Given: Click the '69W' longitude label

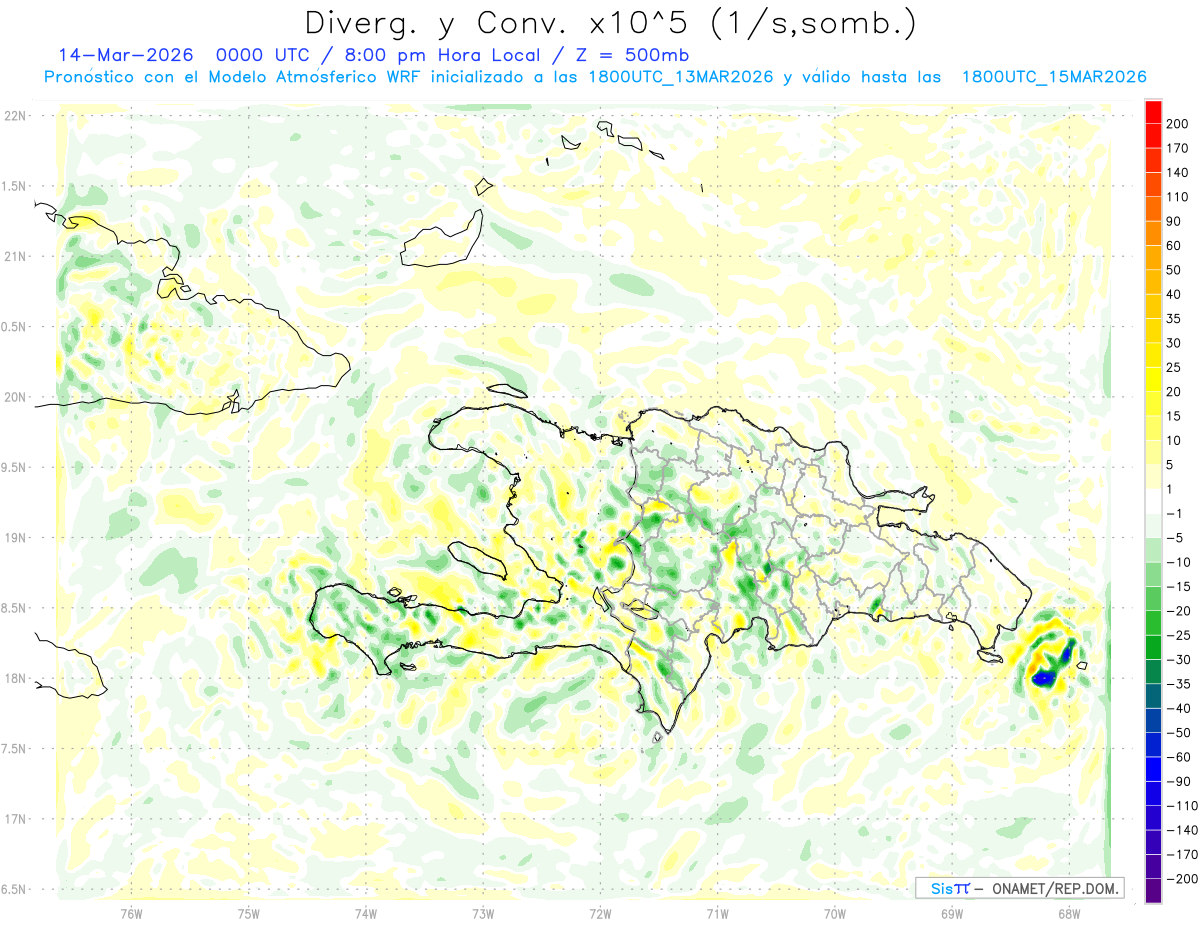Looking at the screenshot, I should pos(952,914).
